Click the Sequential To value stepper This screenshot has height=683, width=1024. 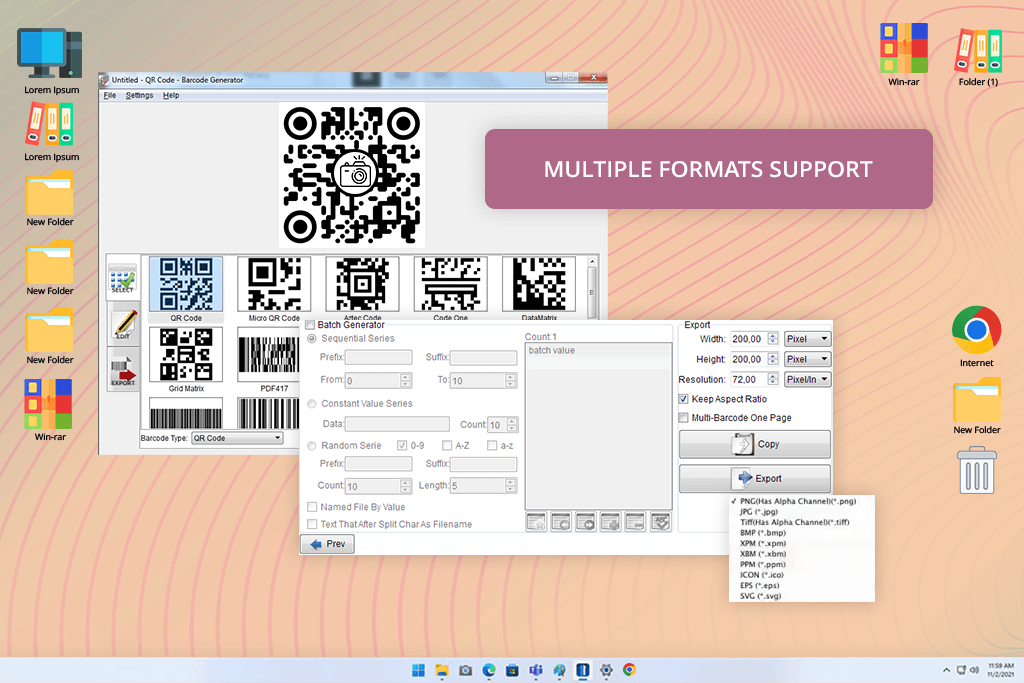[x=511, y=380]
